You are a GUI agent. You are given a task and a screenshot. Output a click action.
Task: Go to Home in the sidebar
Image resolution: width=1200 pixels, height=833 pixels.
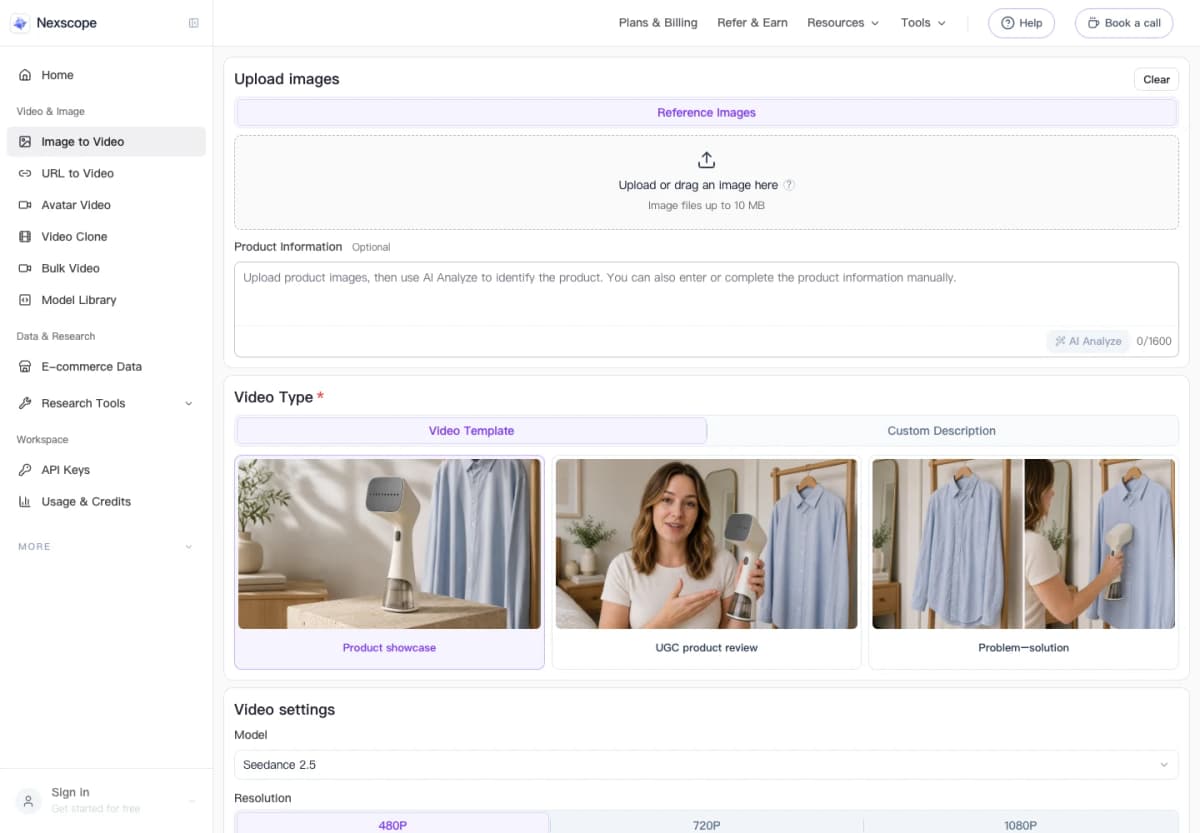click(x=106, y=75)
